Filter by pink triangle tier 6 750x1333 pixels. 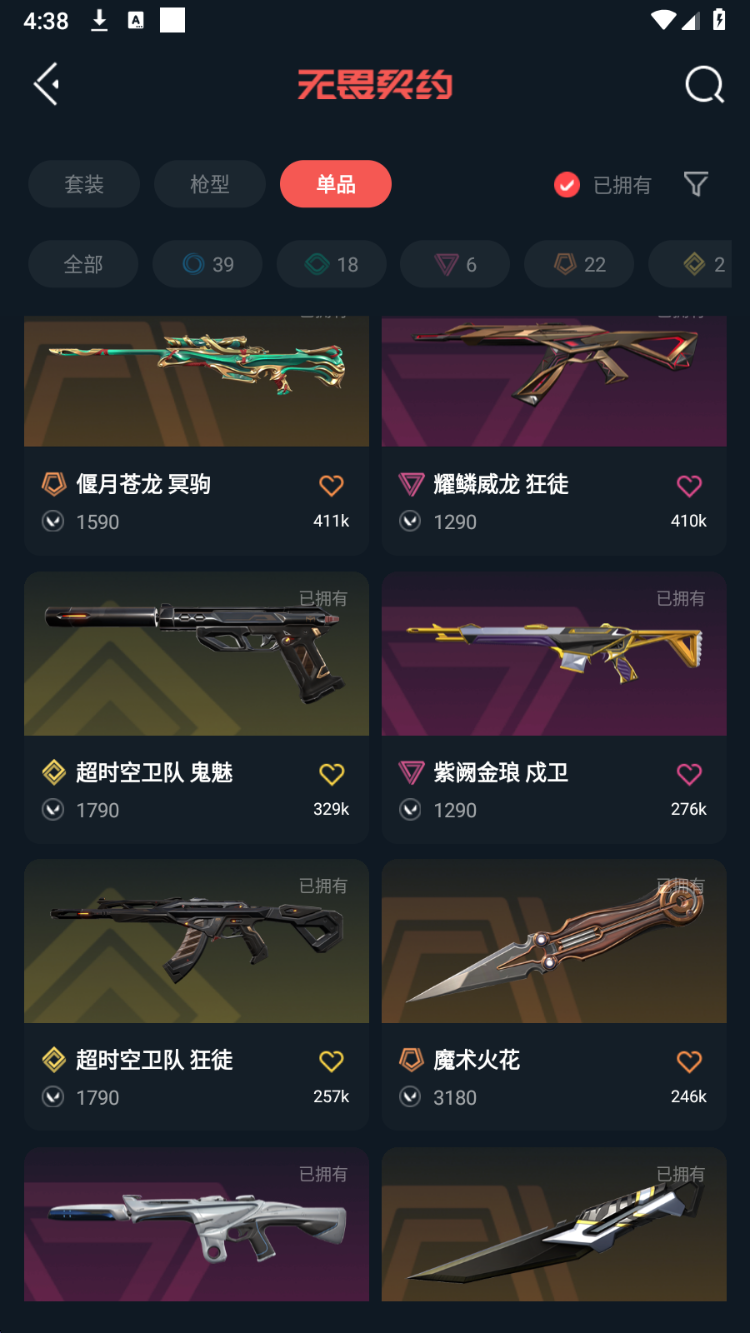point(455,264)
